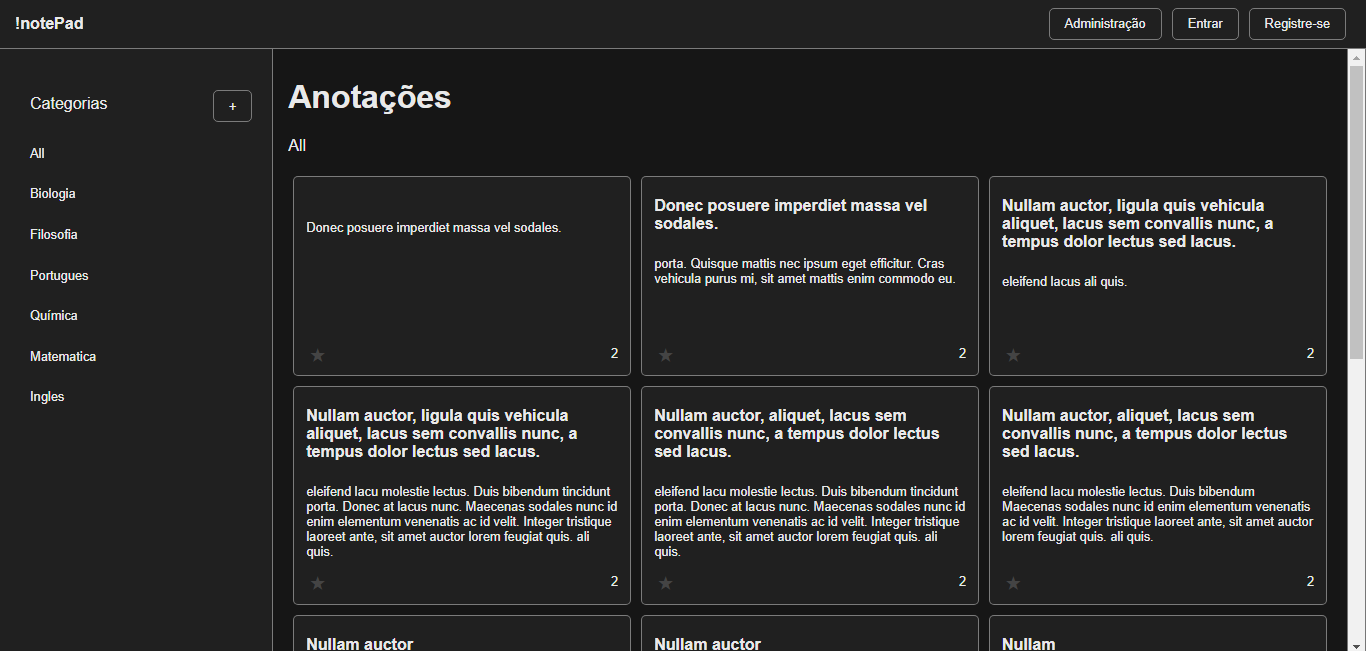Star the first untitled note card
Image resolution: width=1366 pixels, height=651 pixels.
(318, 355)
